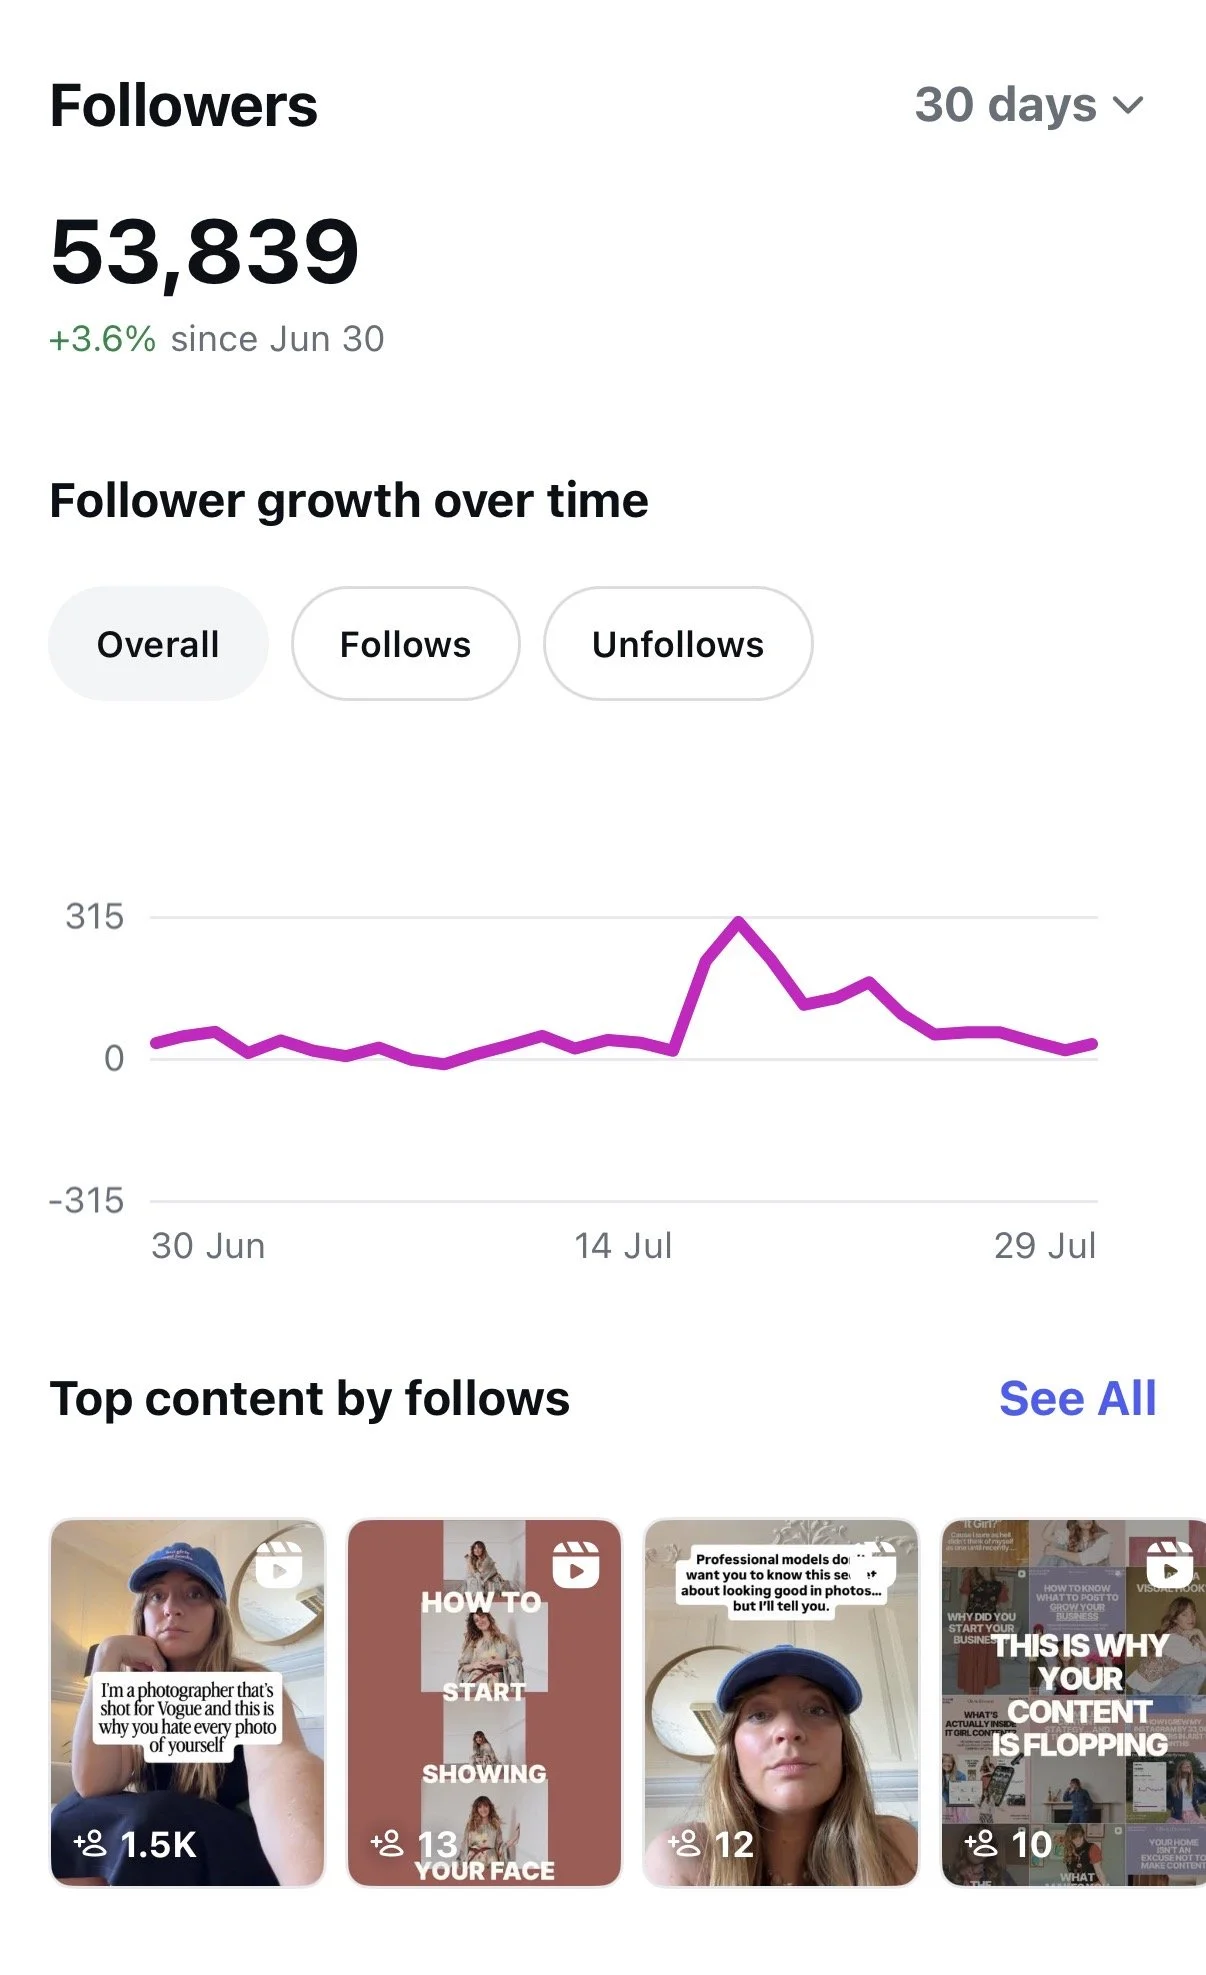Screen dimensions: 1206x1975
Task: Click follower icon beside 13 count
Action: tap(387, 1842)
